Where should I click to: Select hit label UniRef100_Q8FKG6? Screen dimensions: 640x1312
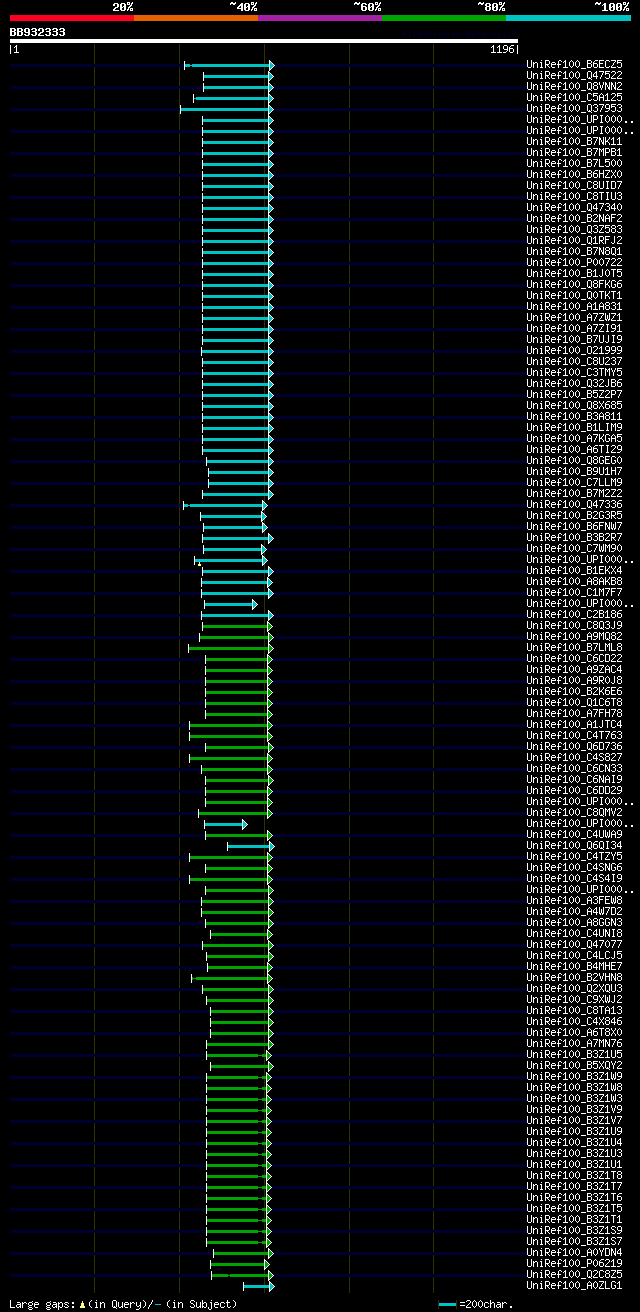coord(574,284)
